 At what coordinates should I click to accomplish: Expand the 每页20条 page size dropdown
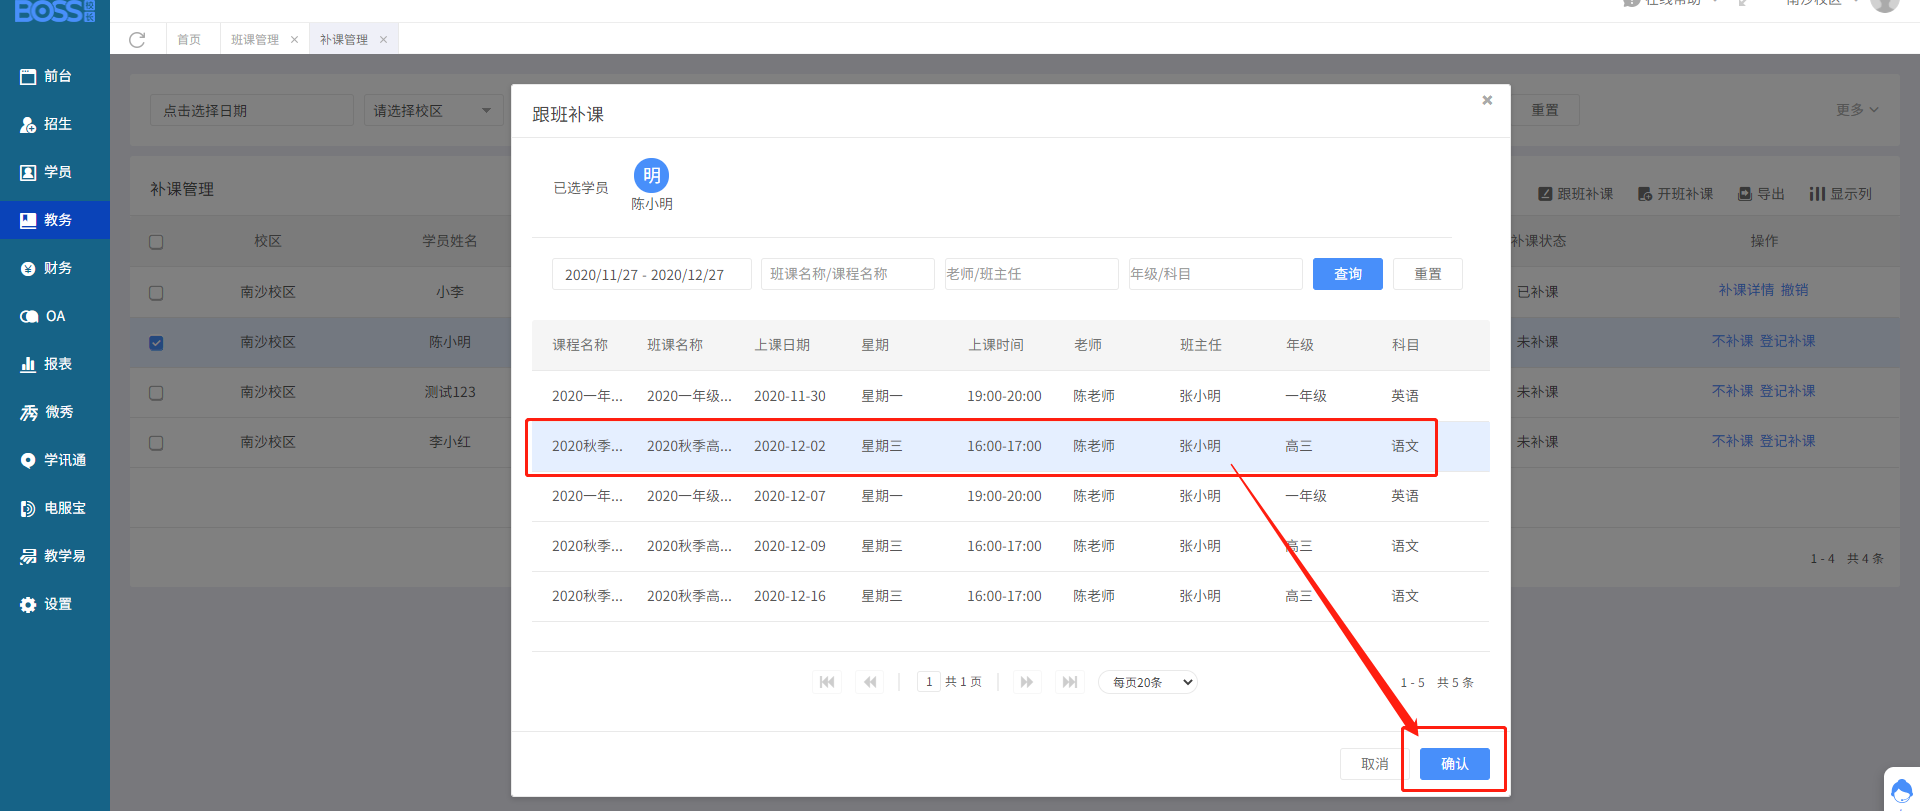pyautogui.click(x=1147, y=682)
